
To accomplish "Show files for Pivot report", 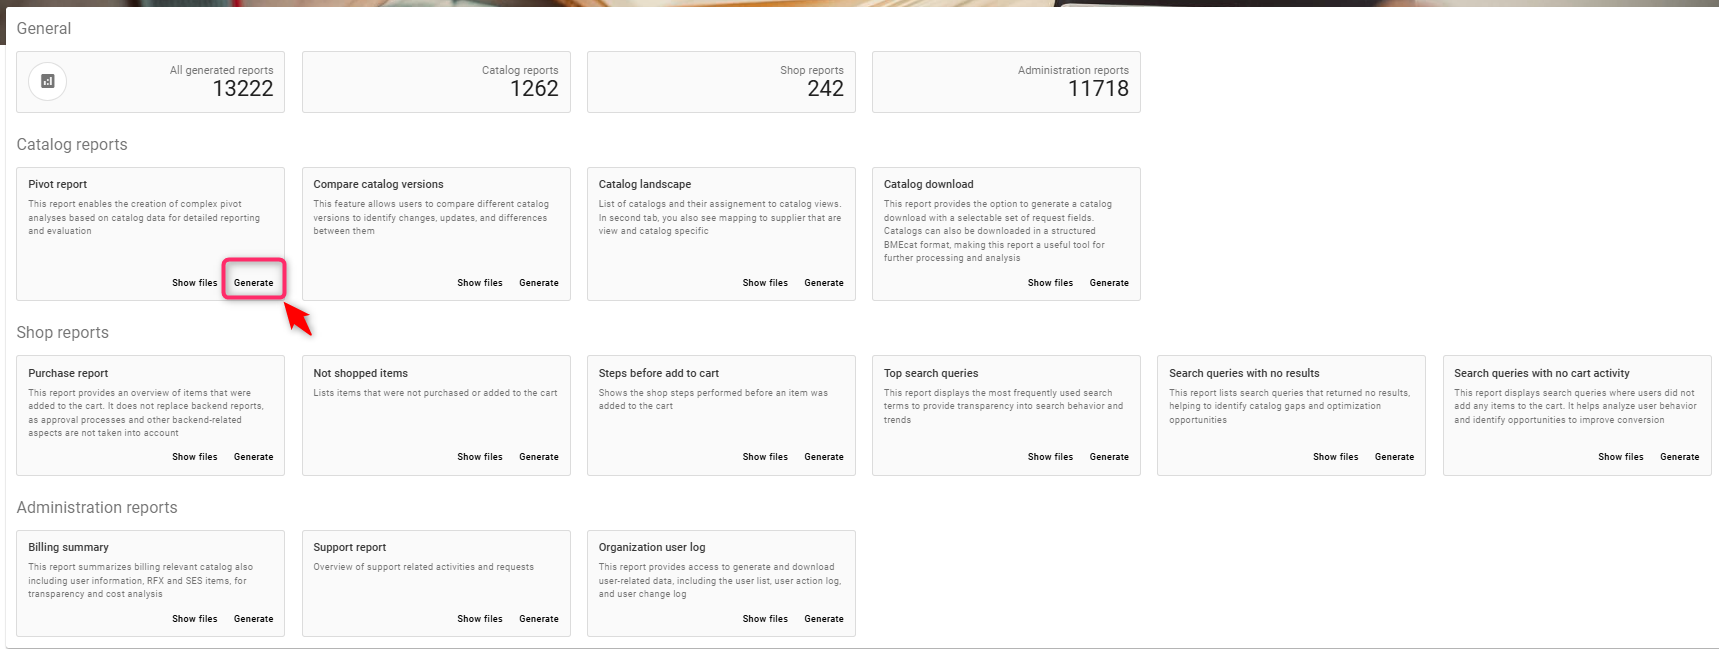I will 194,283.
